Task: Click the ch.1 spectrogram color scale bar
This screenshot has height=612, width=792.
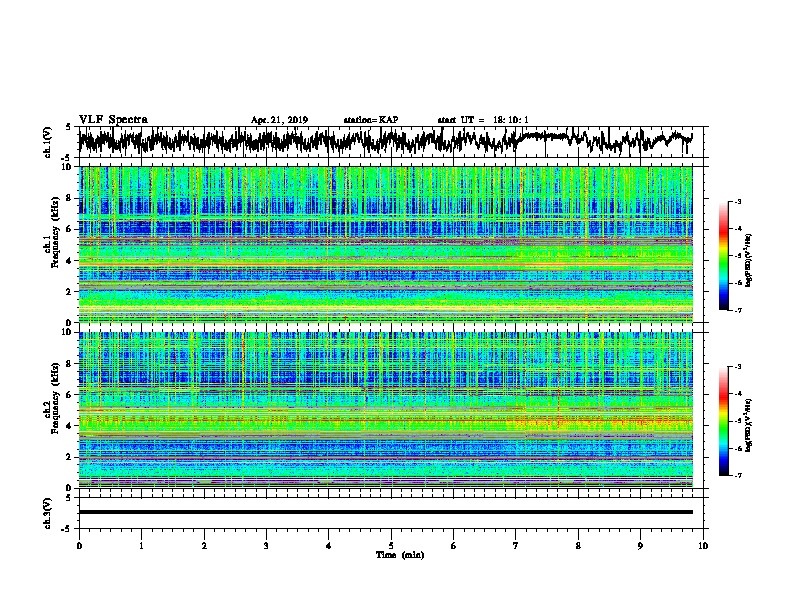Action: 723,256
